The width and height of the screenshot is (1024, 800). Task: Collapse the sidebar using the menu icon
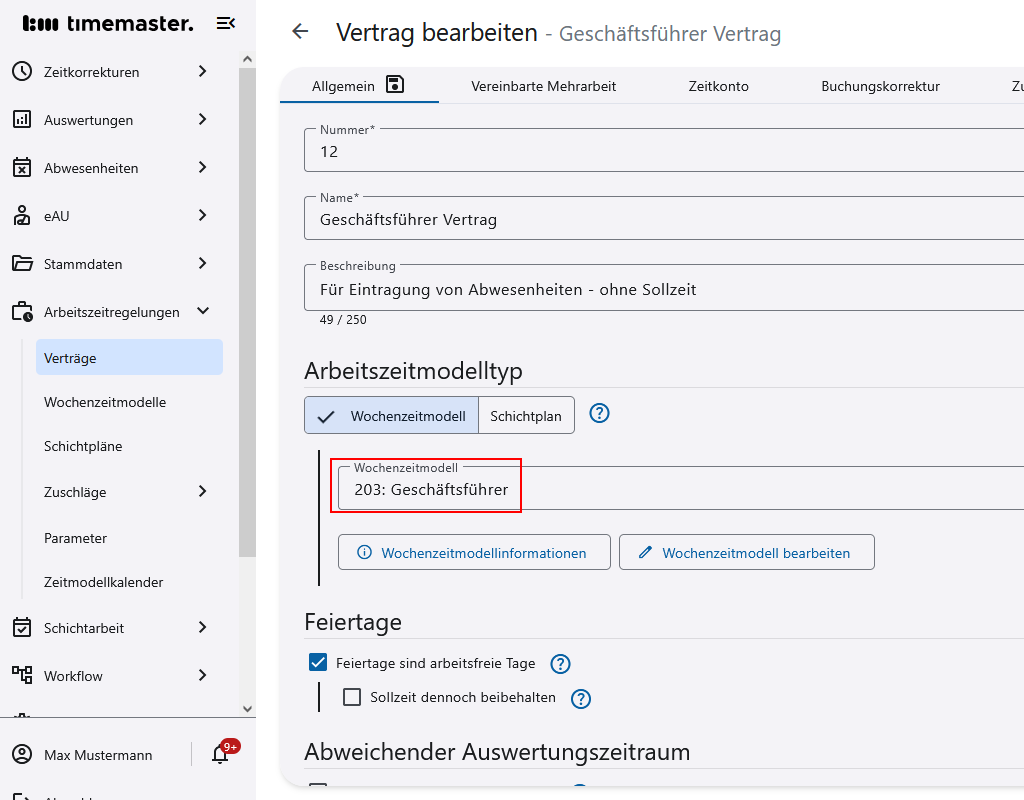click(x=227, y=22)
